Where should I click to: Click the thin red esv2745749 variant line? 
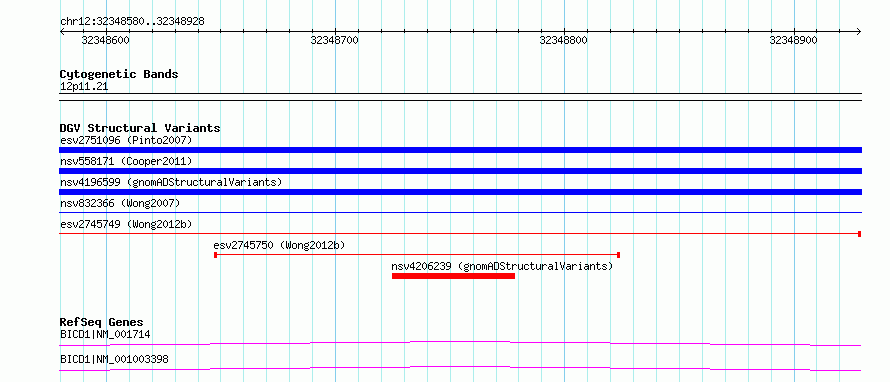click(460, 234)
